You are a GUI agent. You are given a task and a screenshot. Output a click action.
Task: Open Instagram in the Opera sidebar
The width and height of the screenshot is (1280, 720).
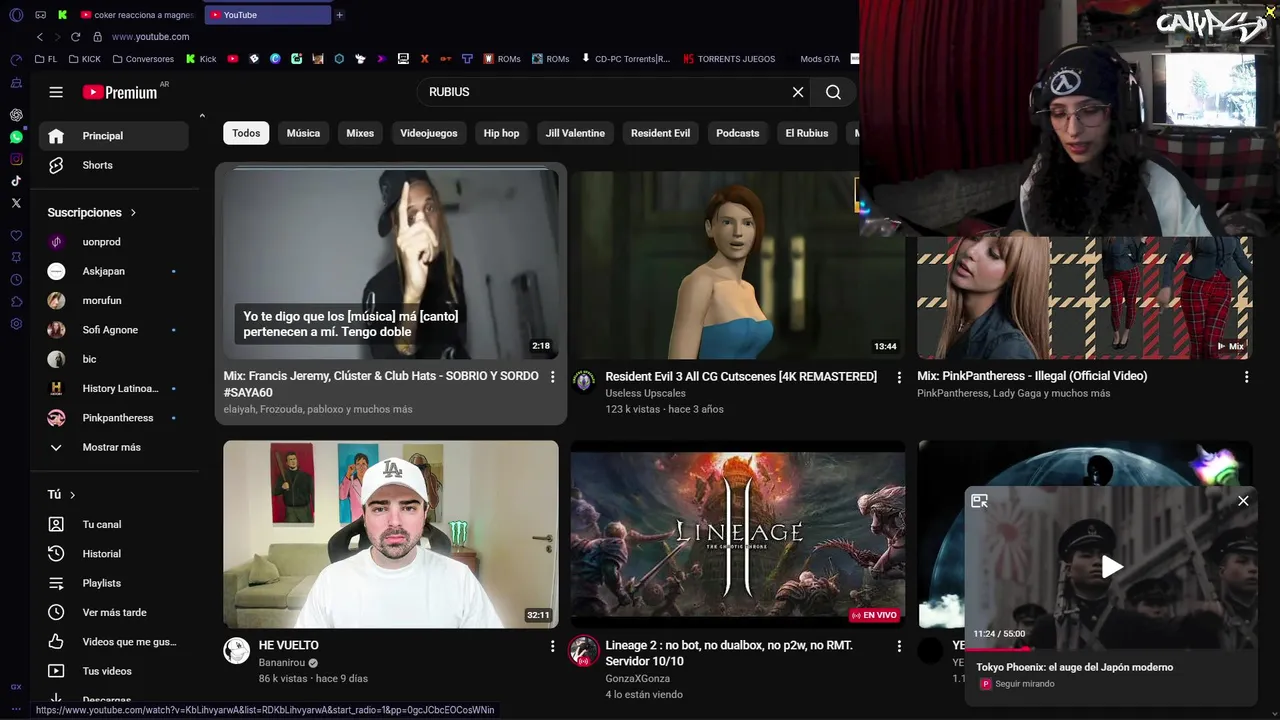(16, 159)
